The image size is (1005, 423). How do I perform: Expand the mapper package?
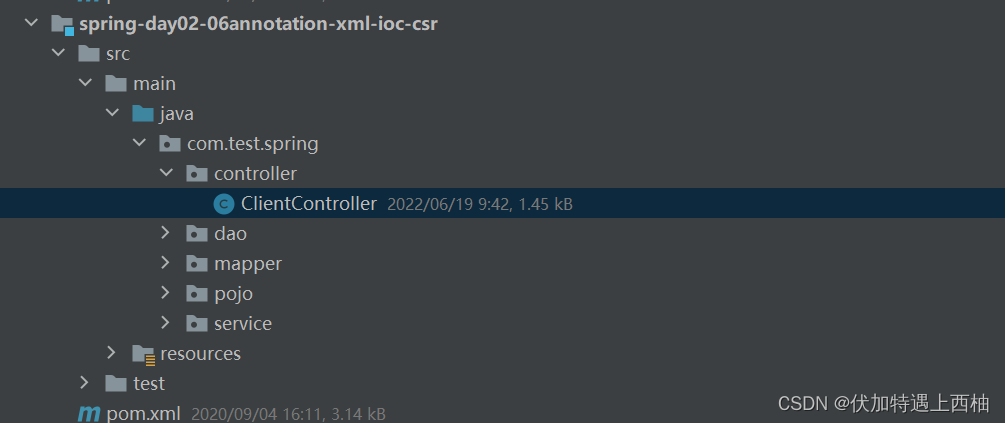(x=165, y=263)
